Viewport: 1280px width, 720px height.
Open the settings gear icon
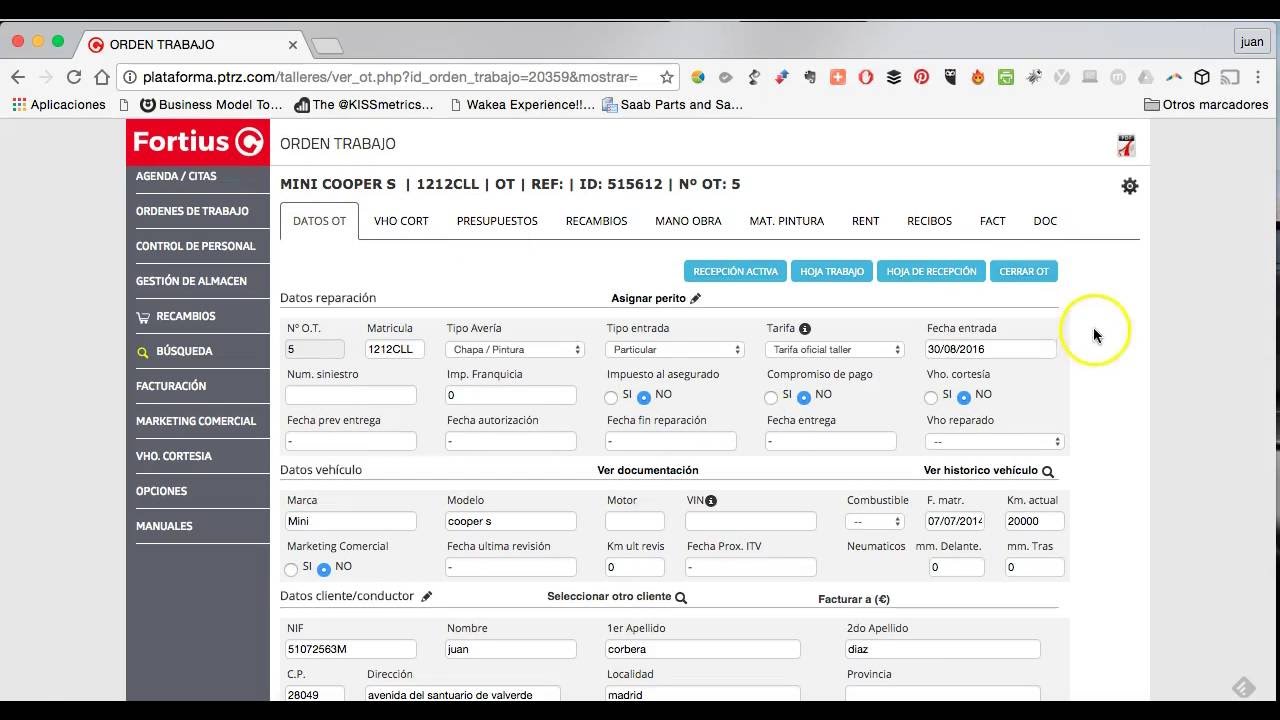pos(1130,186)
